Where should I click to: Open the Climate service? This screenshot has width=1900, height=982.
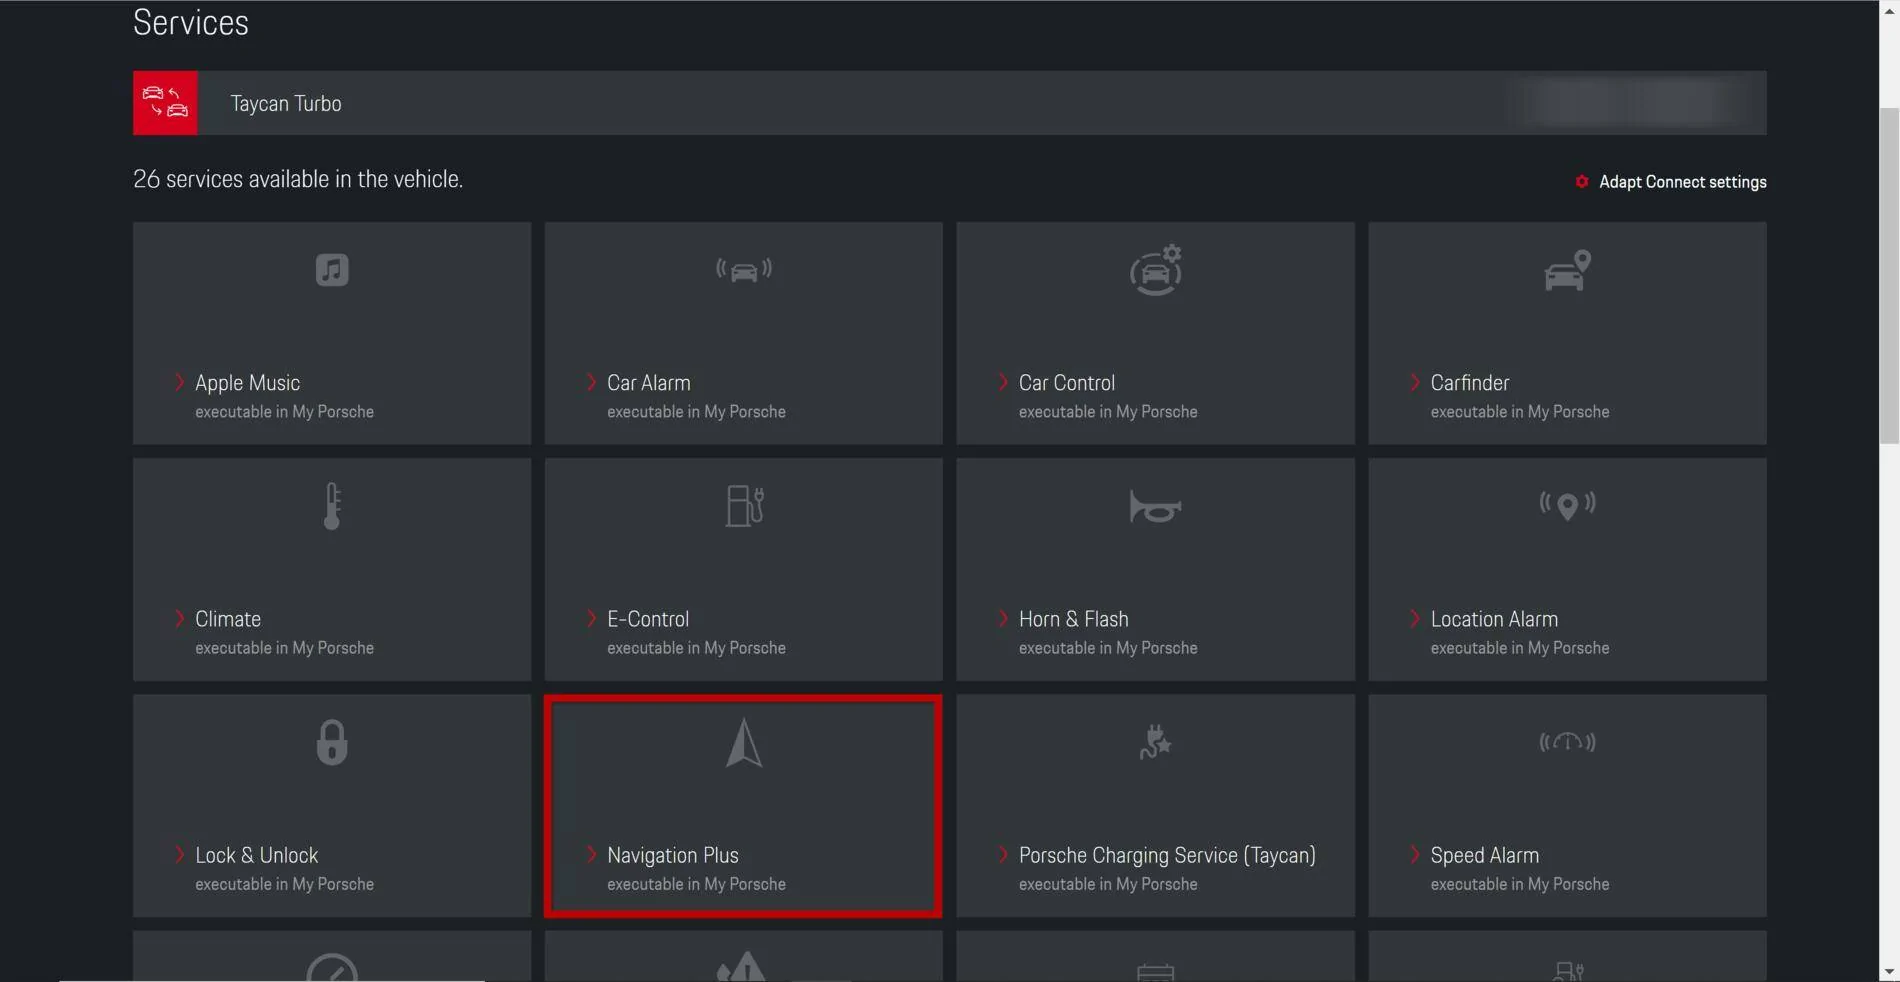(332, 569)
